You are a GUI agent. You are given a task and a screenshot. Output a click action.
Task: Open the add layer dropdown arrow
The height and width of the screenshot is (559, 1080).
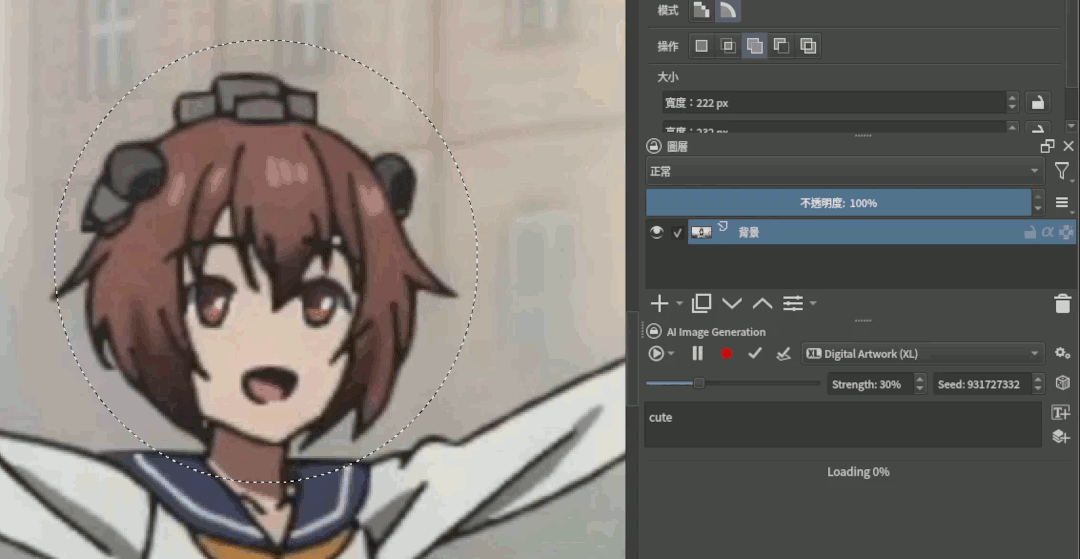(x=680, y=303)
